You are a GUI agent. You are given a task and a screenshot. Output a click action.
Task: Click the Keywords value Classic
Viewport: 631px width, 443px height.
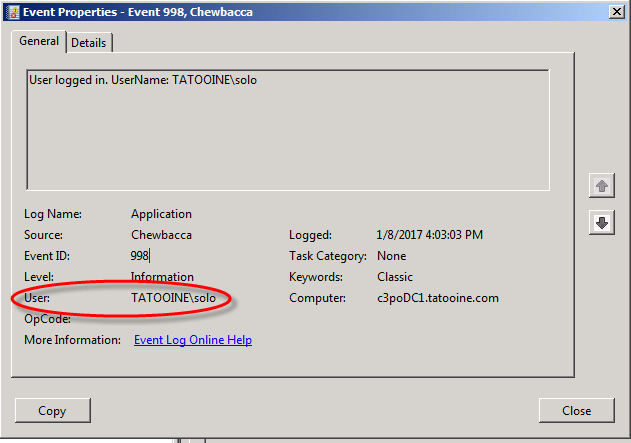(395, 277)
